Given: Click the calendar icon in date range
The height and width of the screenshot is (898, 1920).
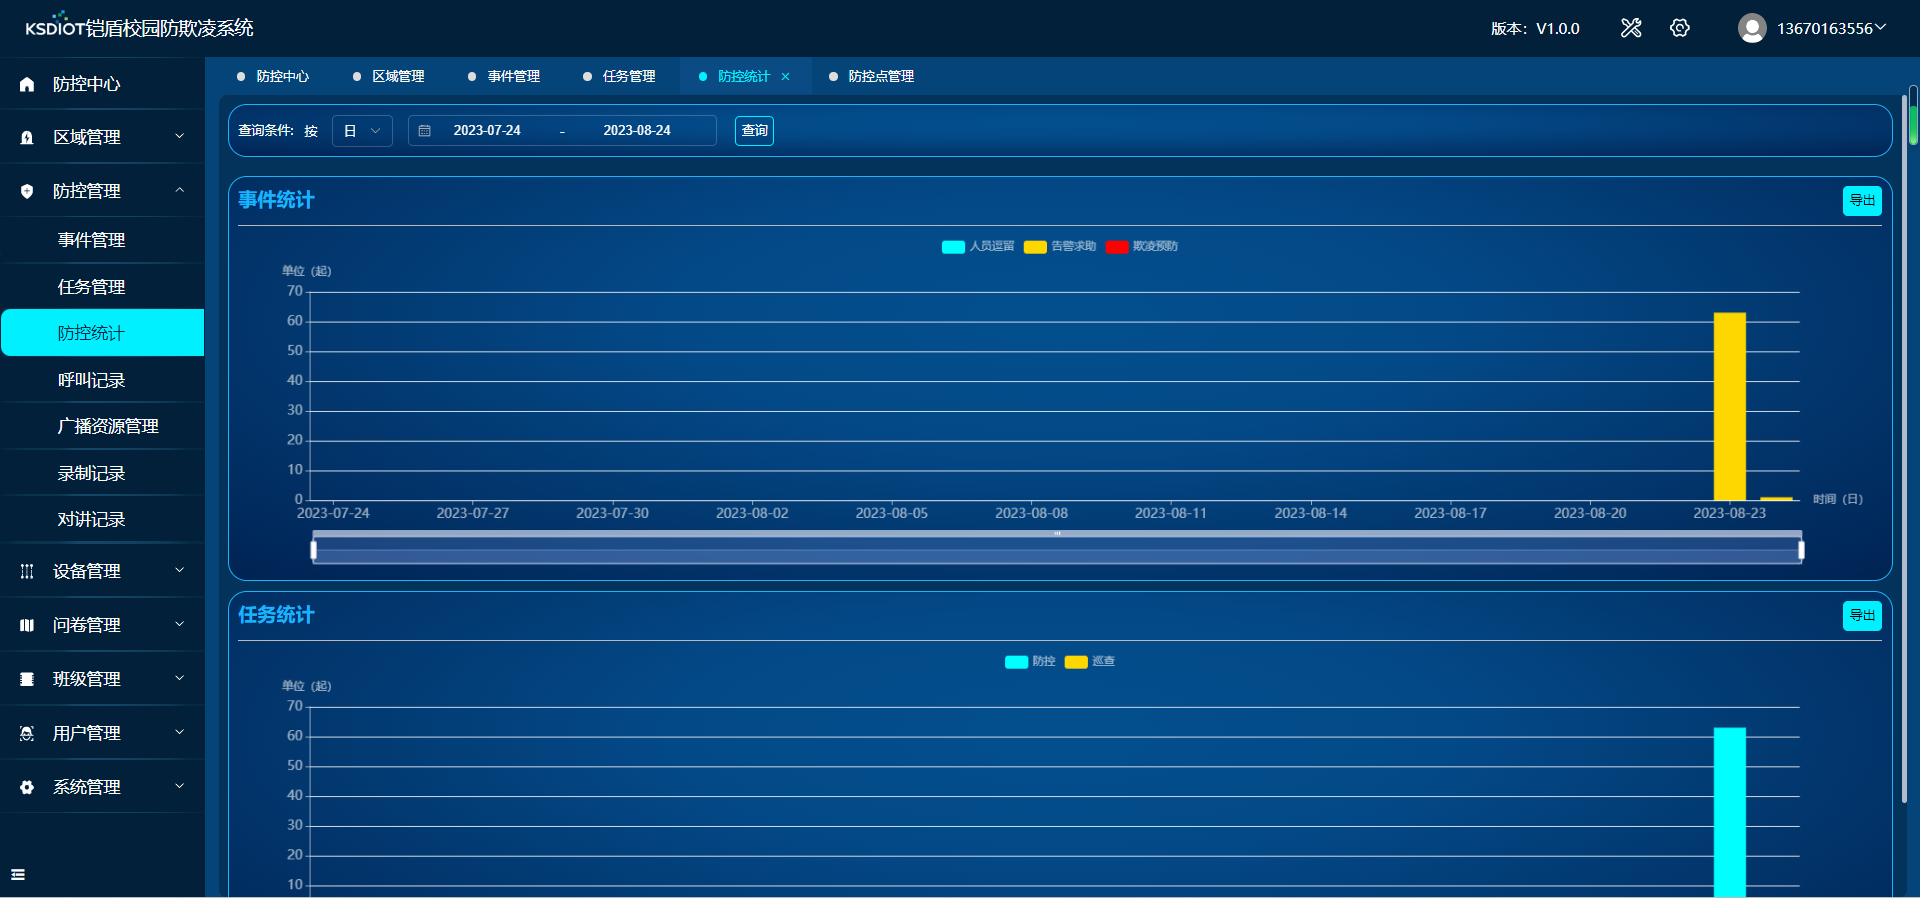Looking at the screenshot, I should tap(424, 131).
